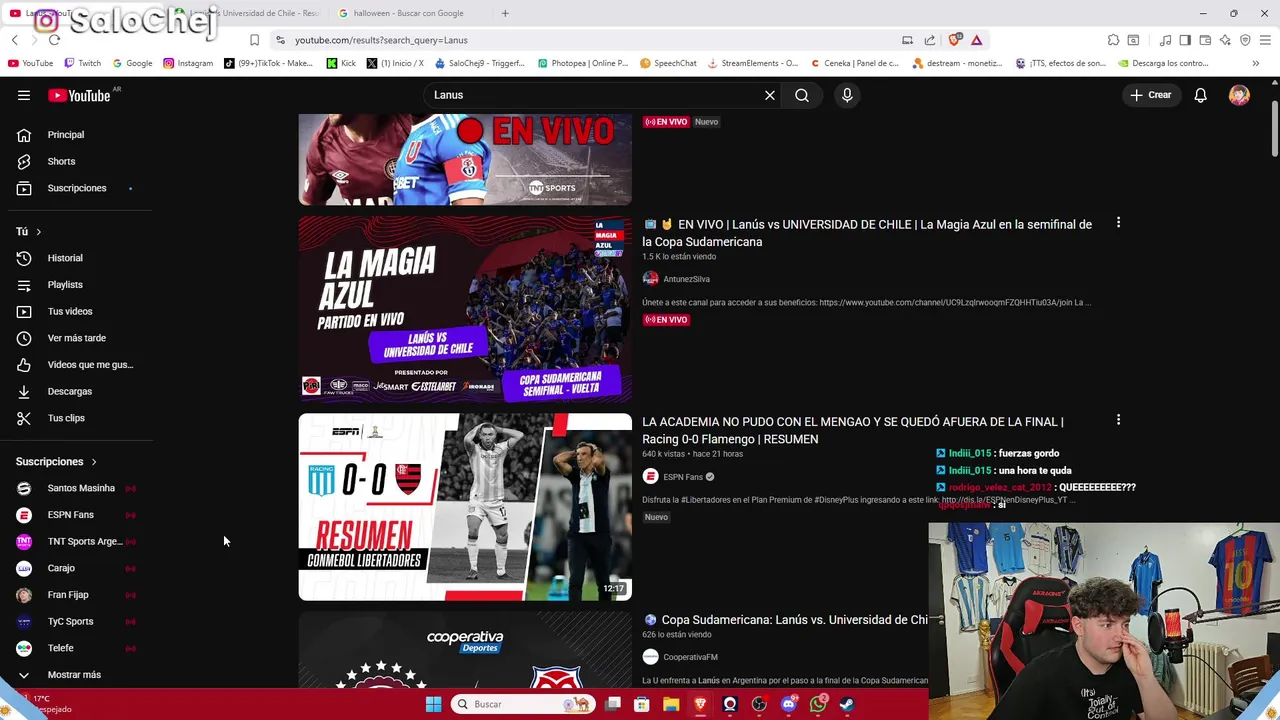Open the account avatar menu
Viewport: 1280px width, 720px height.
(1239, 95)
